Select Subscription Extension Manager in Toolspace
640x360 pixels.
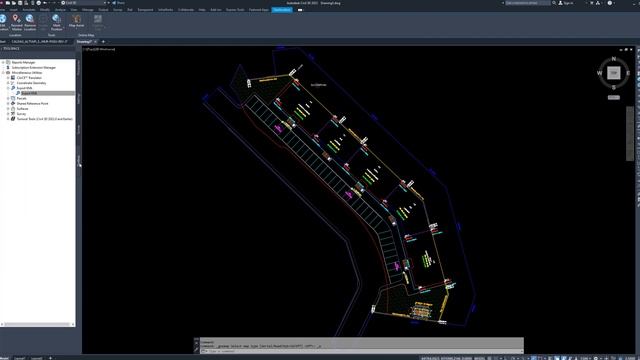click(x=33, y=67)
